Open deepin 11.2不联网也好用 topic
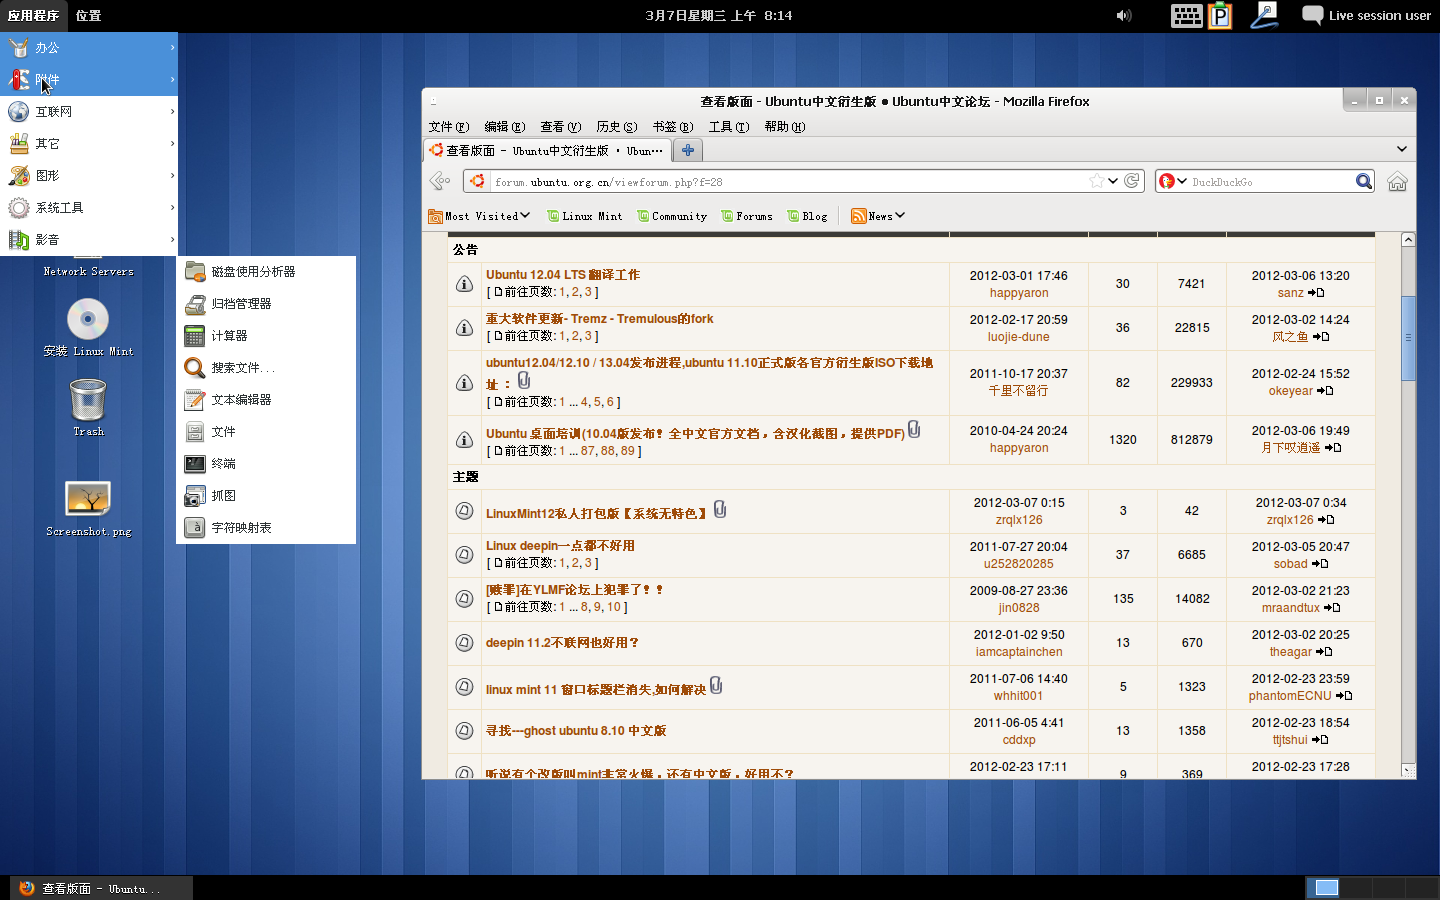1440x900 pixels. coord(562,643)
